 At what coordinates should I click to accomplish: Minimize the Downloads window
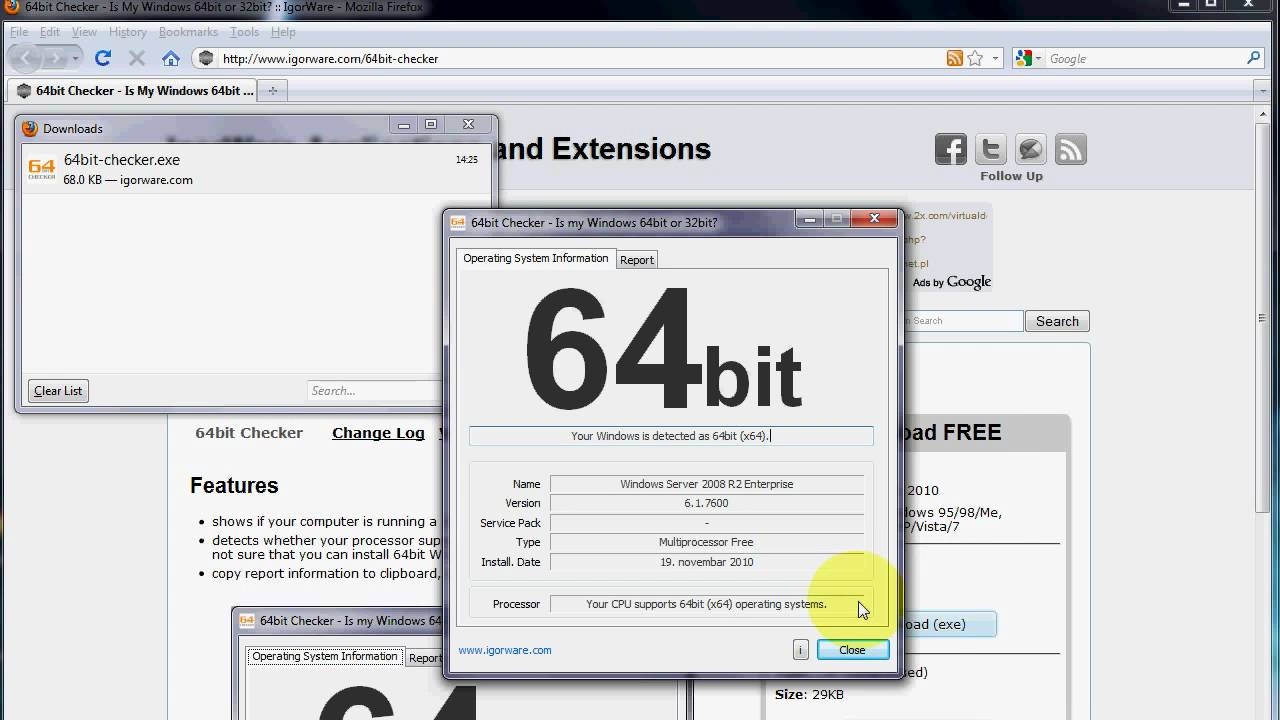(404, 125)
